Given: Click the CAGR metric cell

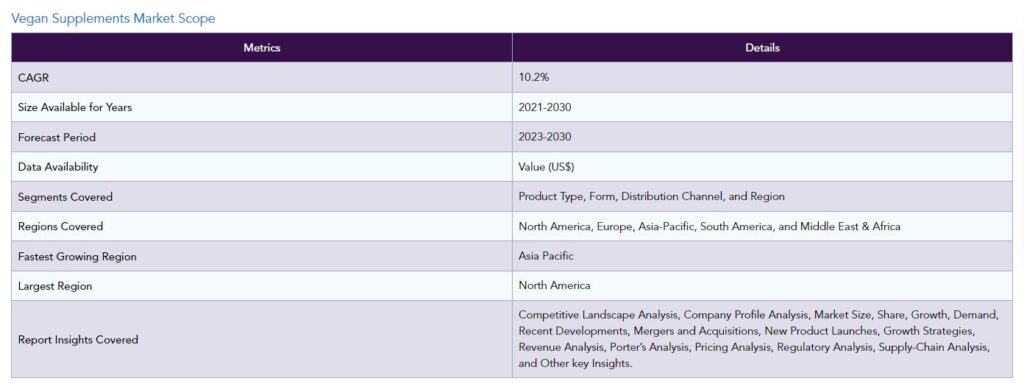Looking at the screenshot, I should [262, 77].
